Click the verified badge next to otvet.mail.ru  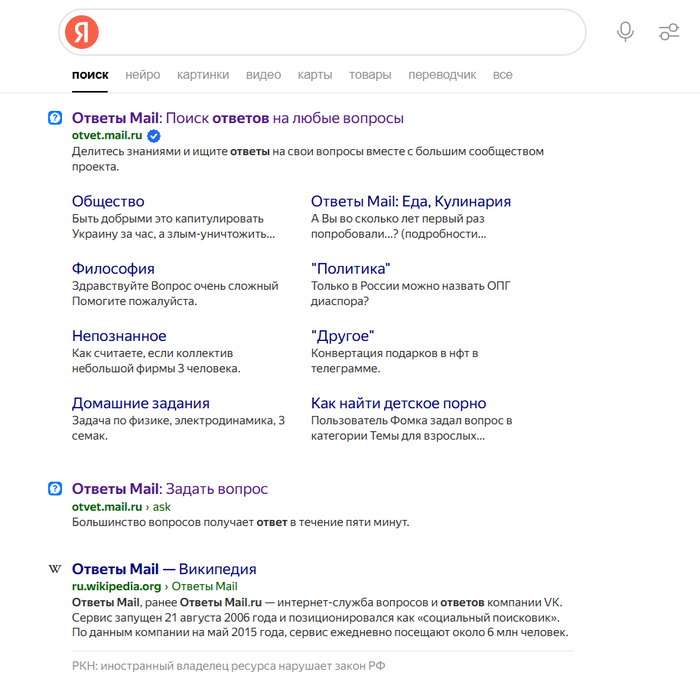point(154,135)
